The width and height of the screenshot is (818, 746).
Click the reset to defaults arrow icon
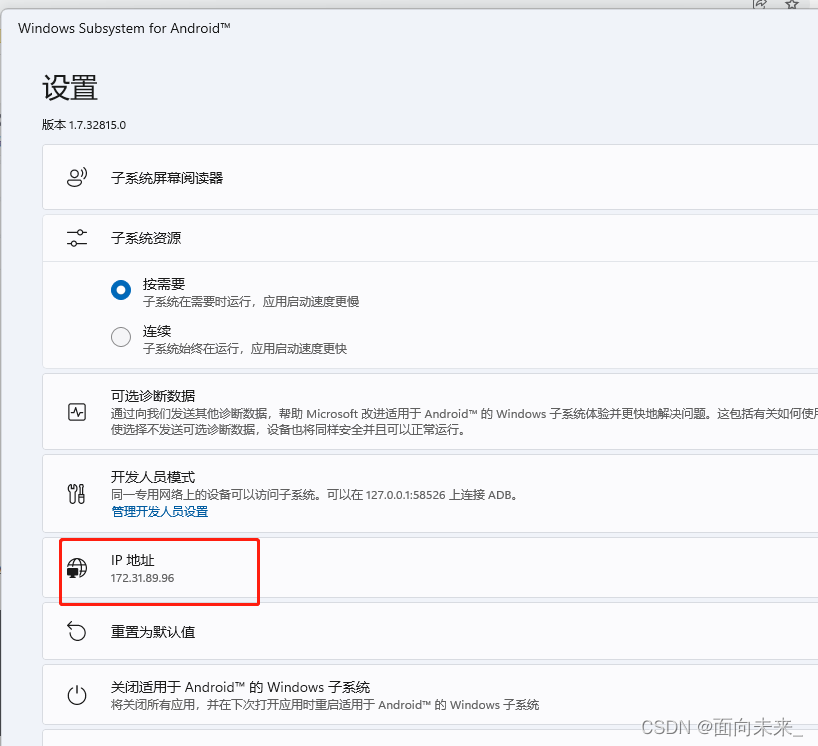pos(77,631)
